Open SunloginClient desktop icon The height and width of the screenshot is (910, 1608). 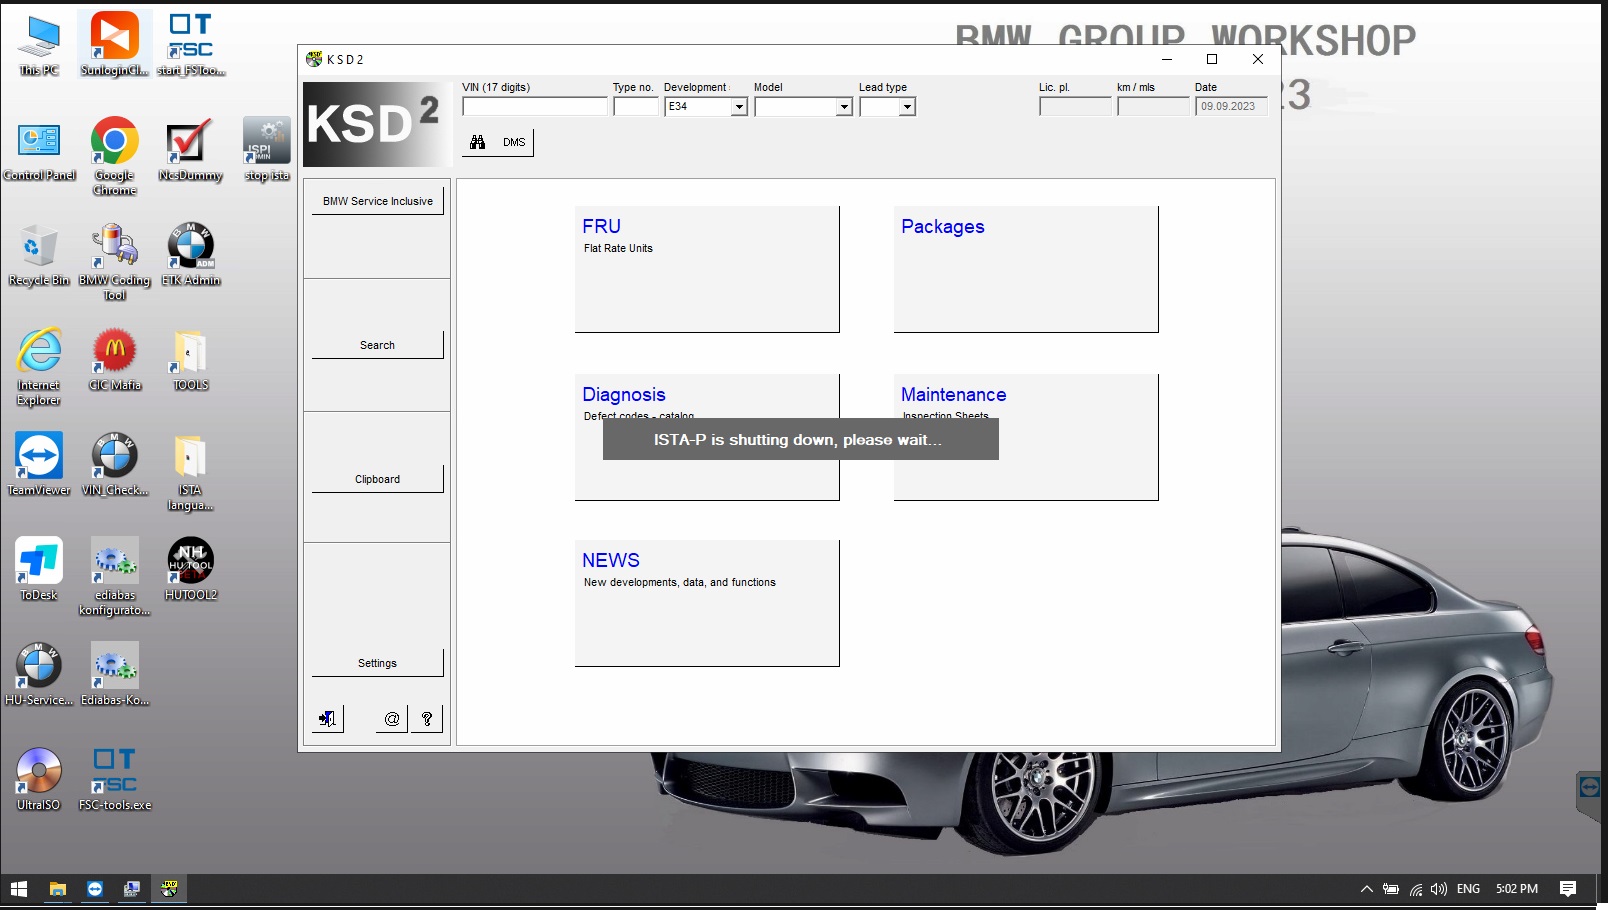click(115, 46)
